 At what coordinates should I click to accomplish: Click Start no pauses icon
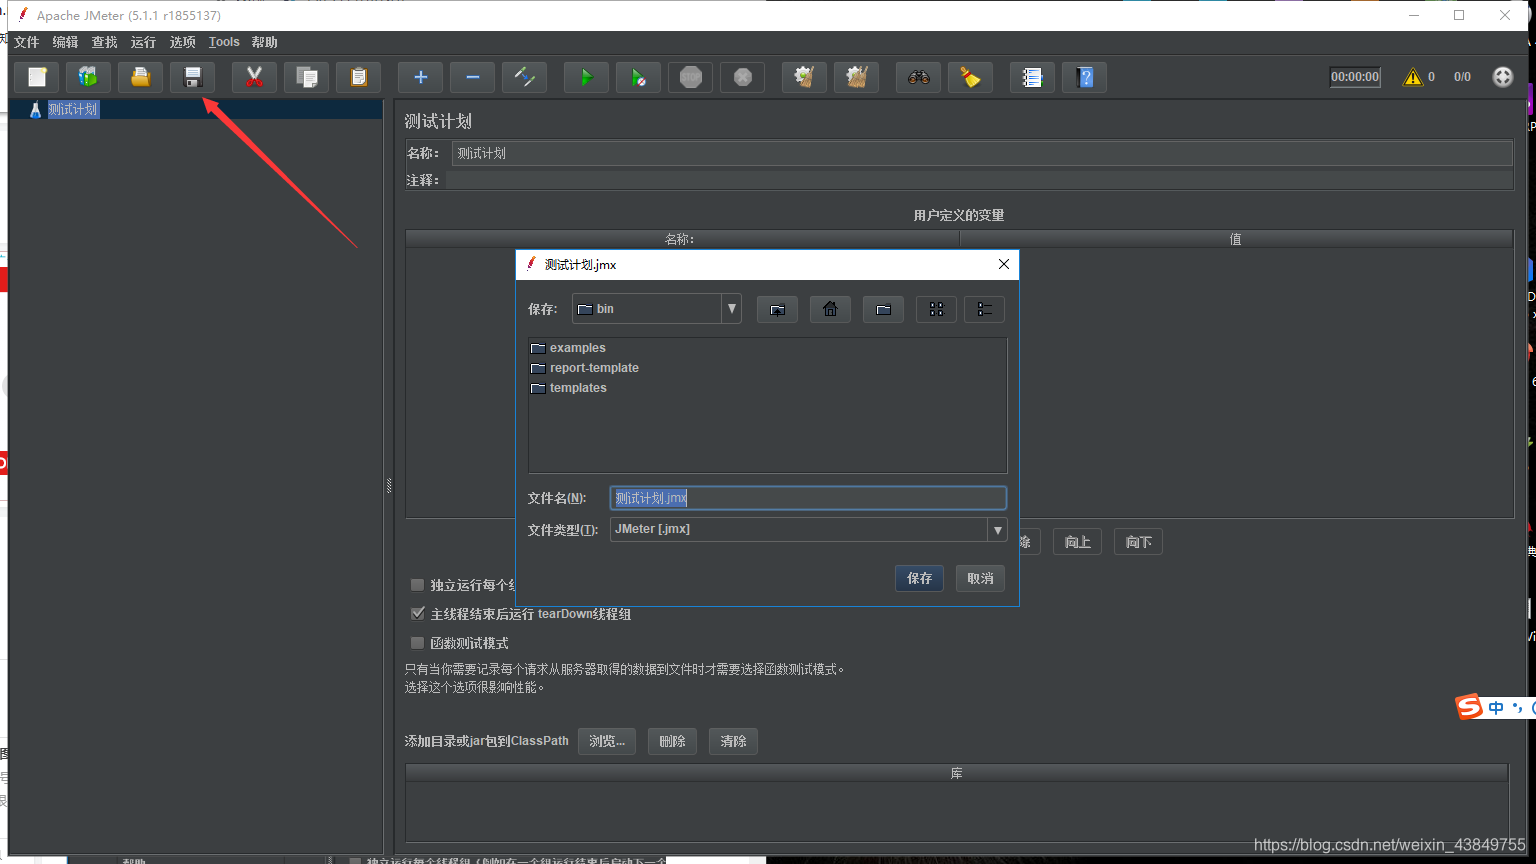click(638, 77)
